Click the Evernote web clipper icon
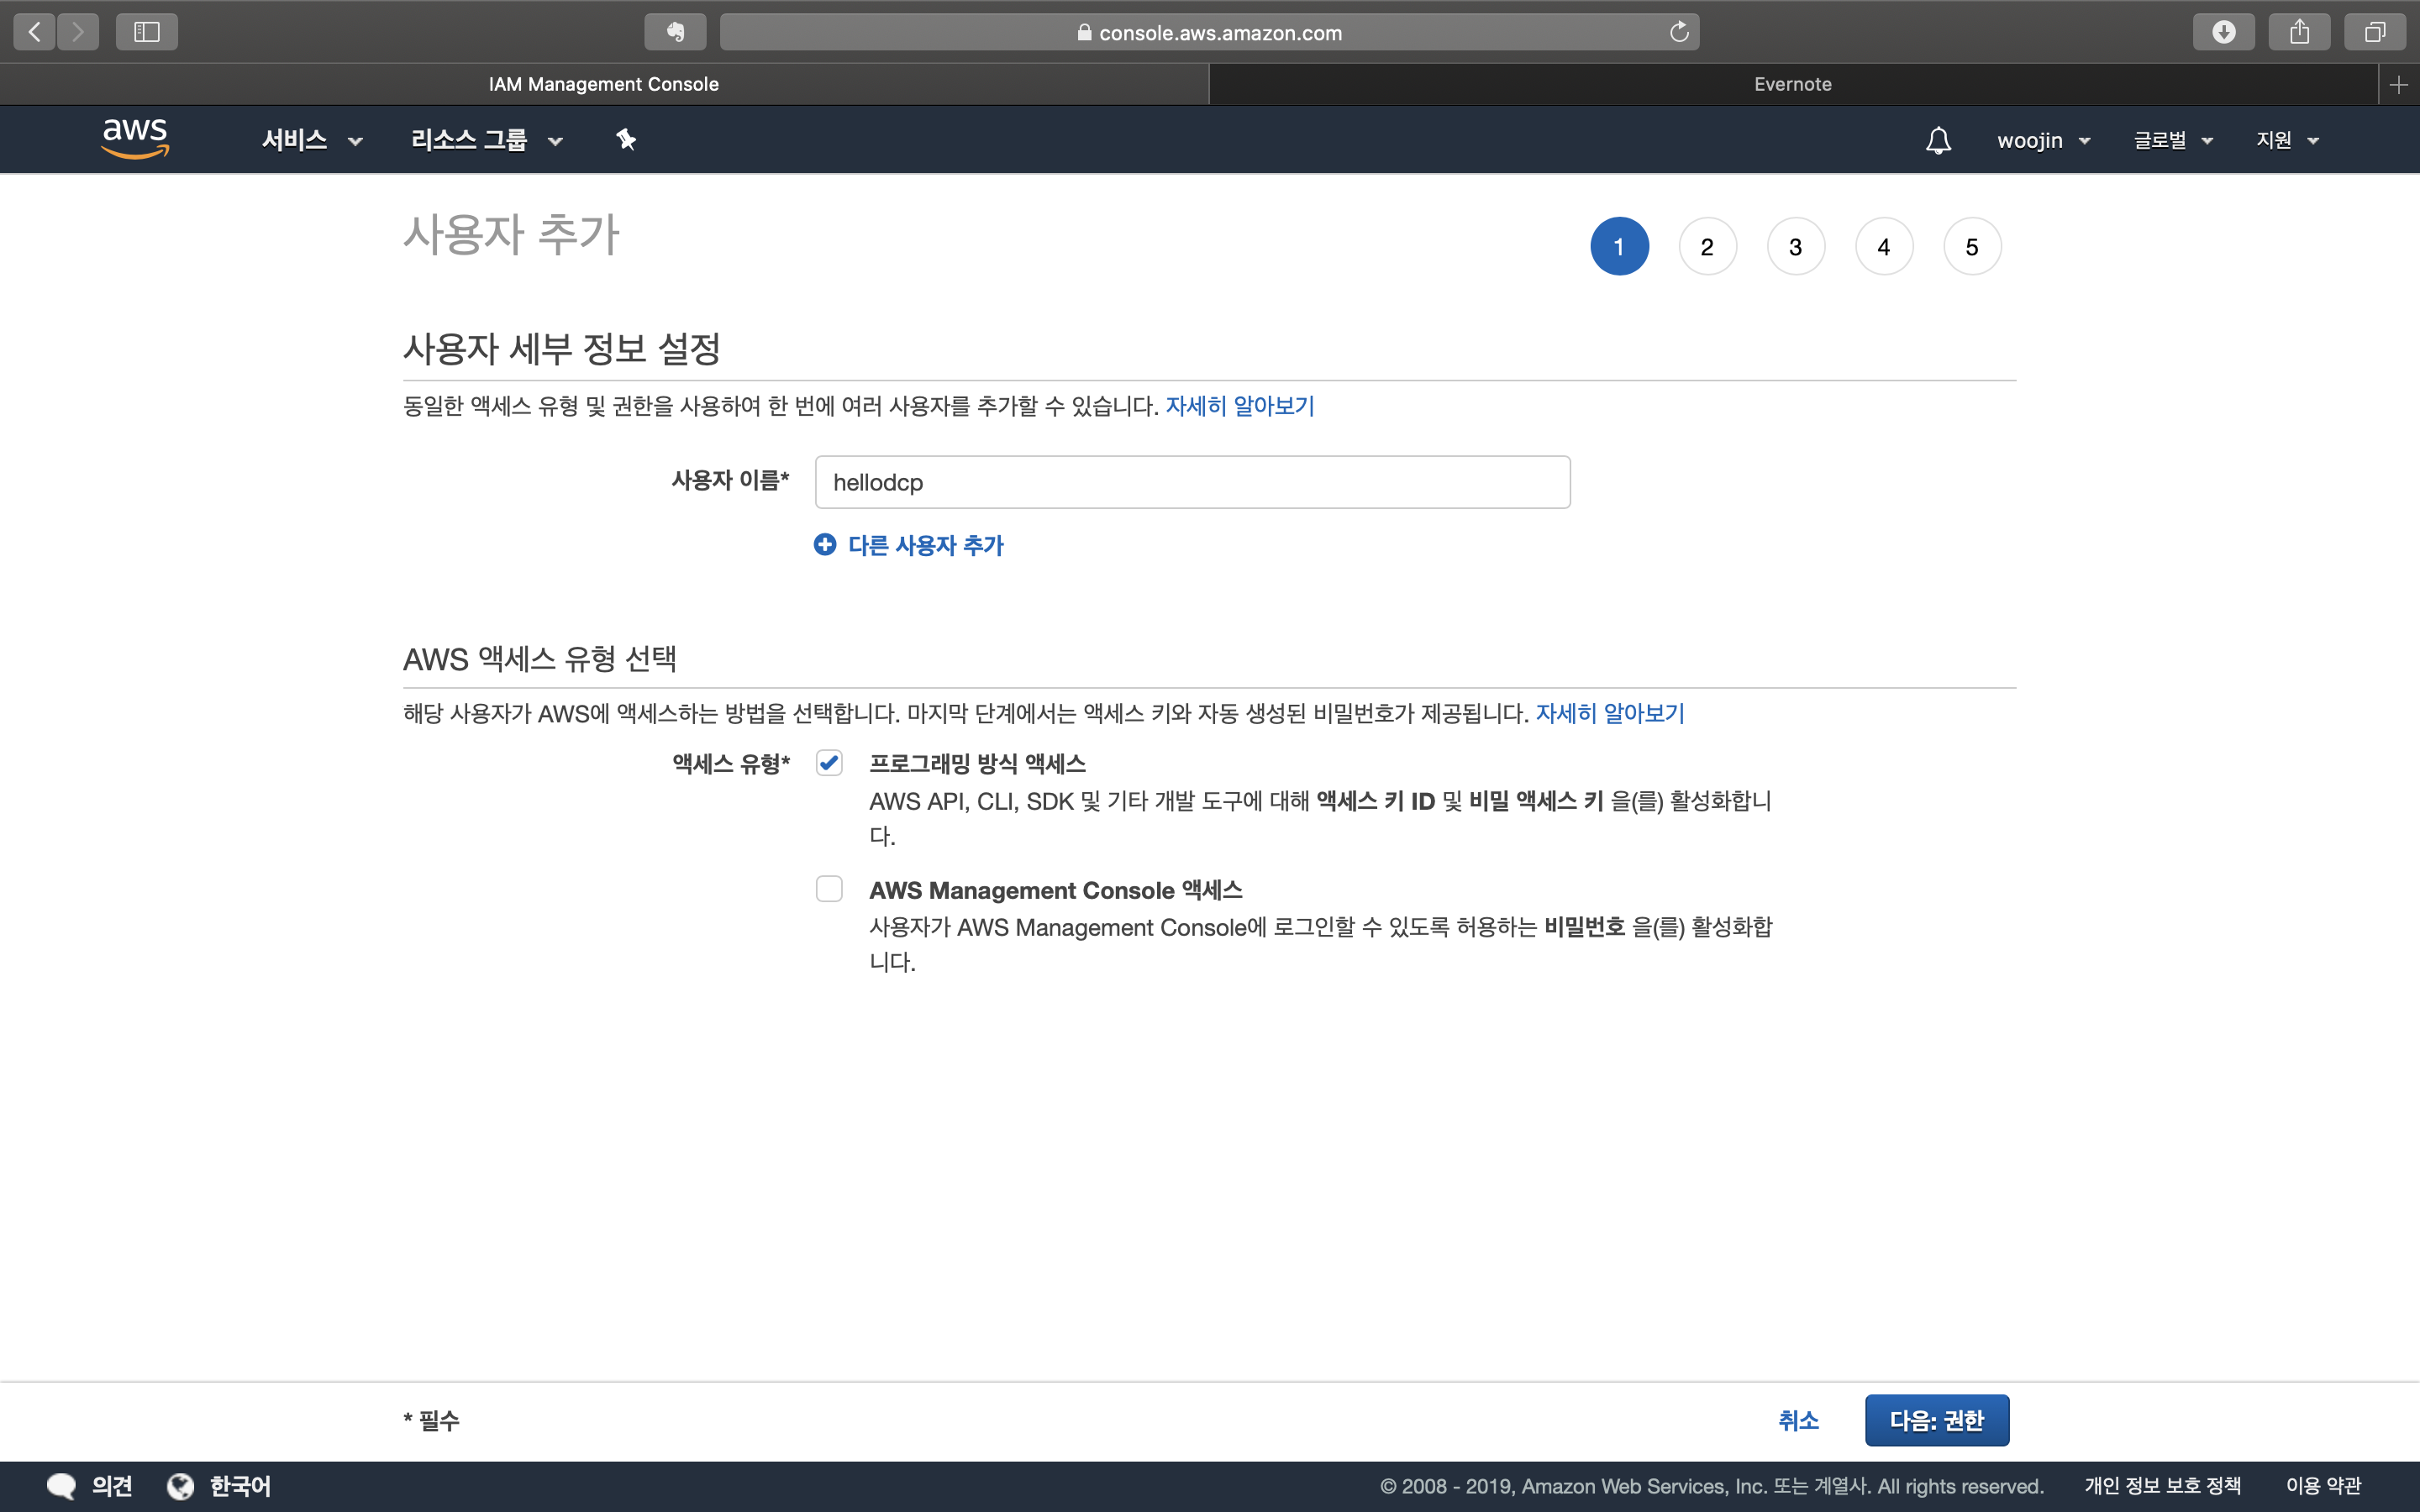Viewport: 2420px width, 1512px height. (x=675, y=32)
